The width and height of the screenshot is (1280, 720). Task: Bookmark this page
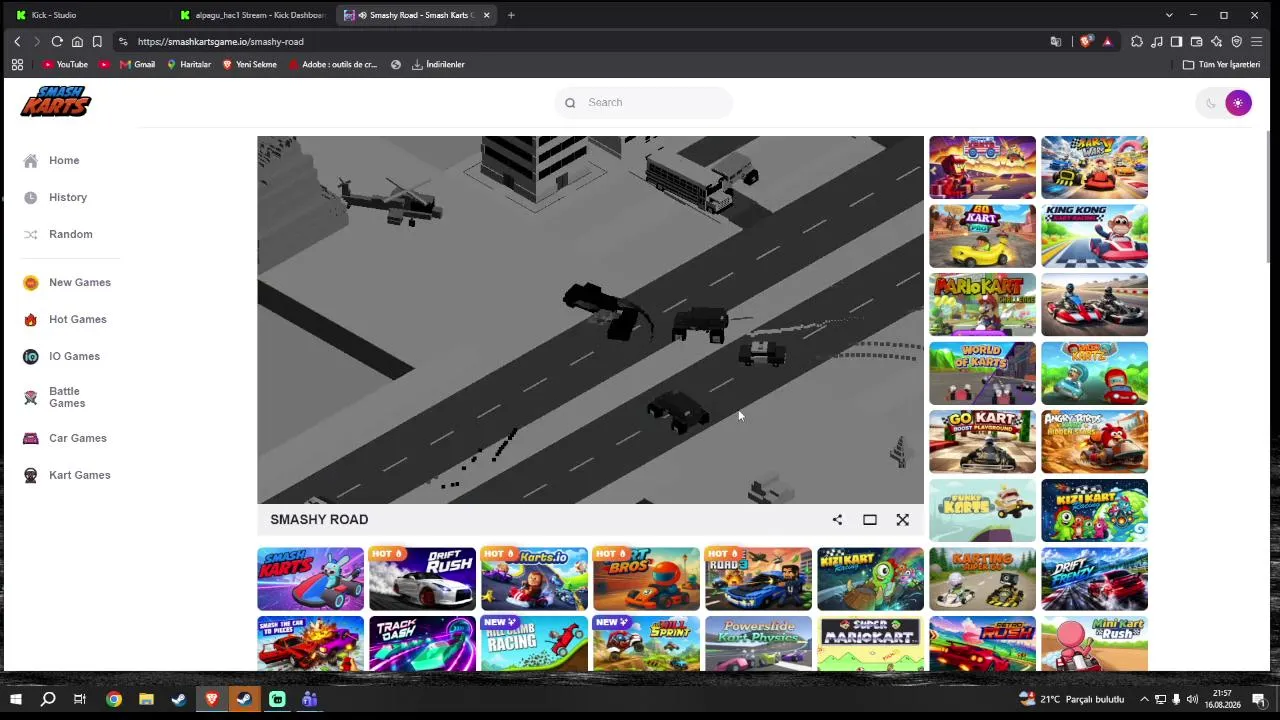pyautogui.click(x=97, y=42)
